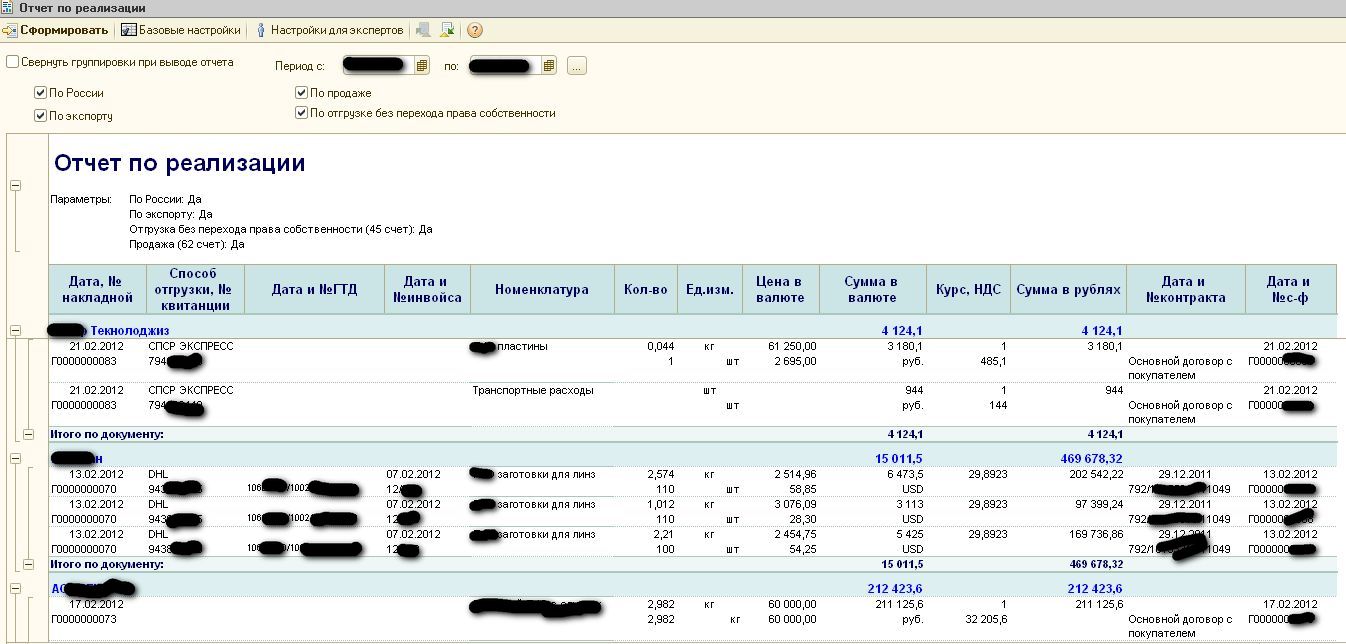Uncheck the 'По России' checkbox

click(x=41, y=93)
